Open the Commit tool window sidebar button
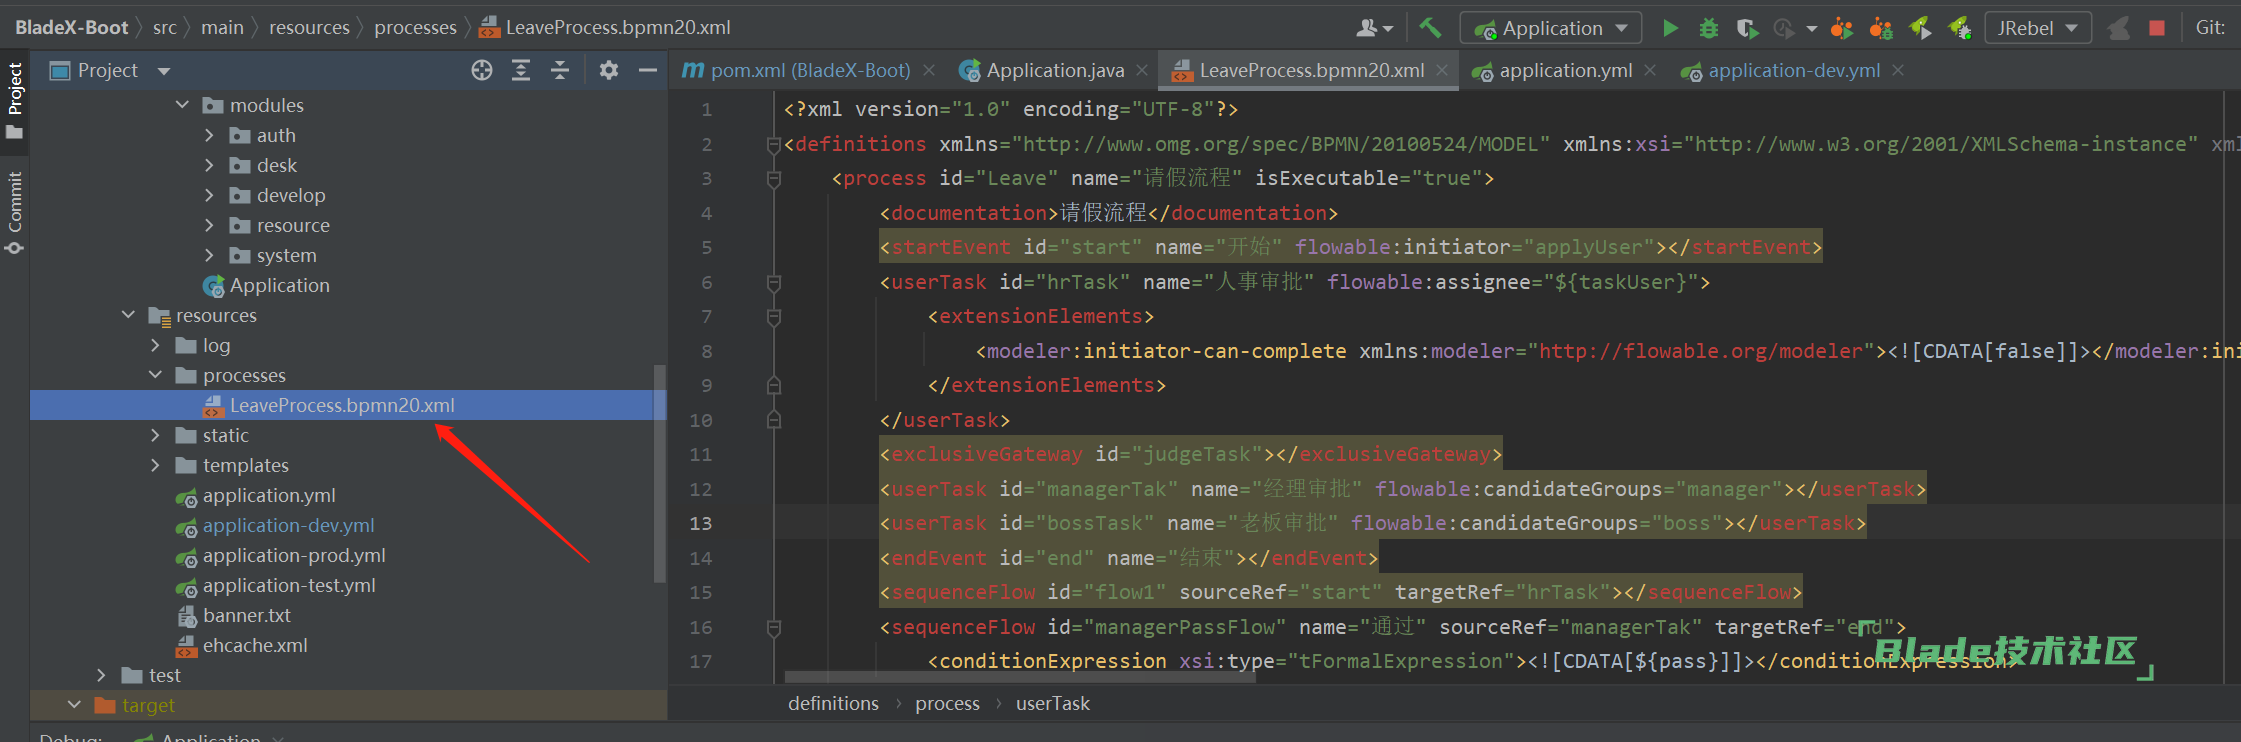 (x=14, y=213)
